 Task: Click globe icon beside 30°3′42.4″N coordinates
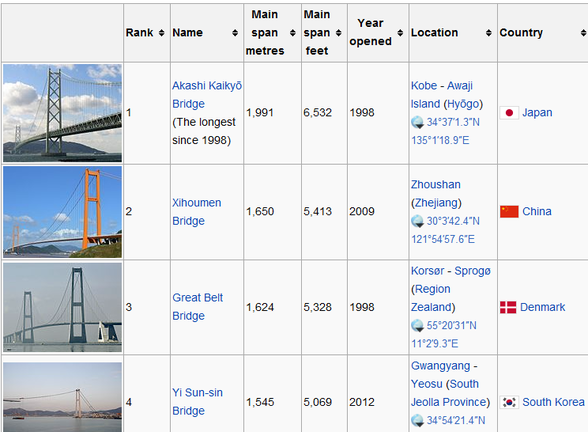click(x=417, y=221)
